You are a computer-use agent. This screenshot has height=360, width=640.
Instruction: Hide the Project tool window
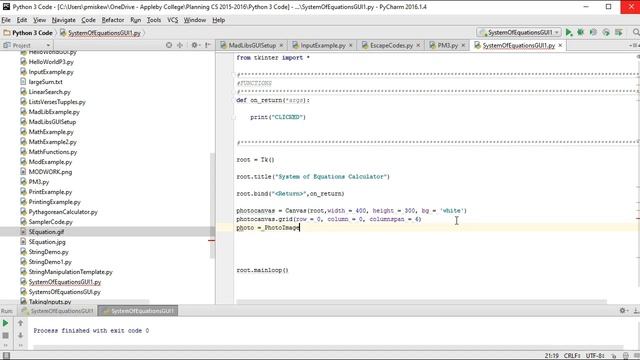coord(208,45)
